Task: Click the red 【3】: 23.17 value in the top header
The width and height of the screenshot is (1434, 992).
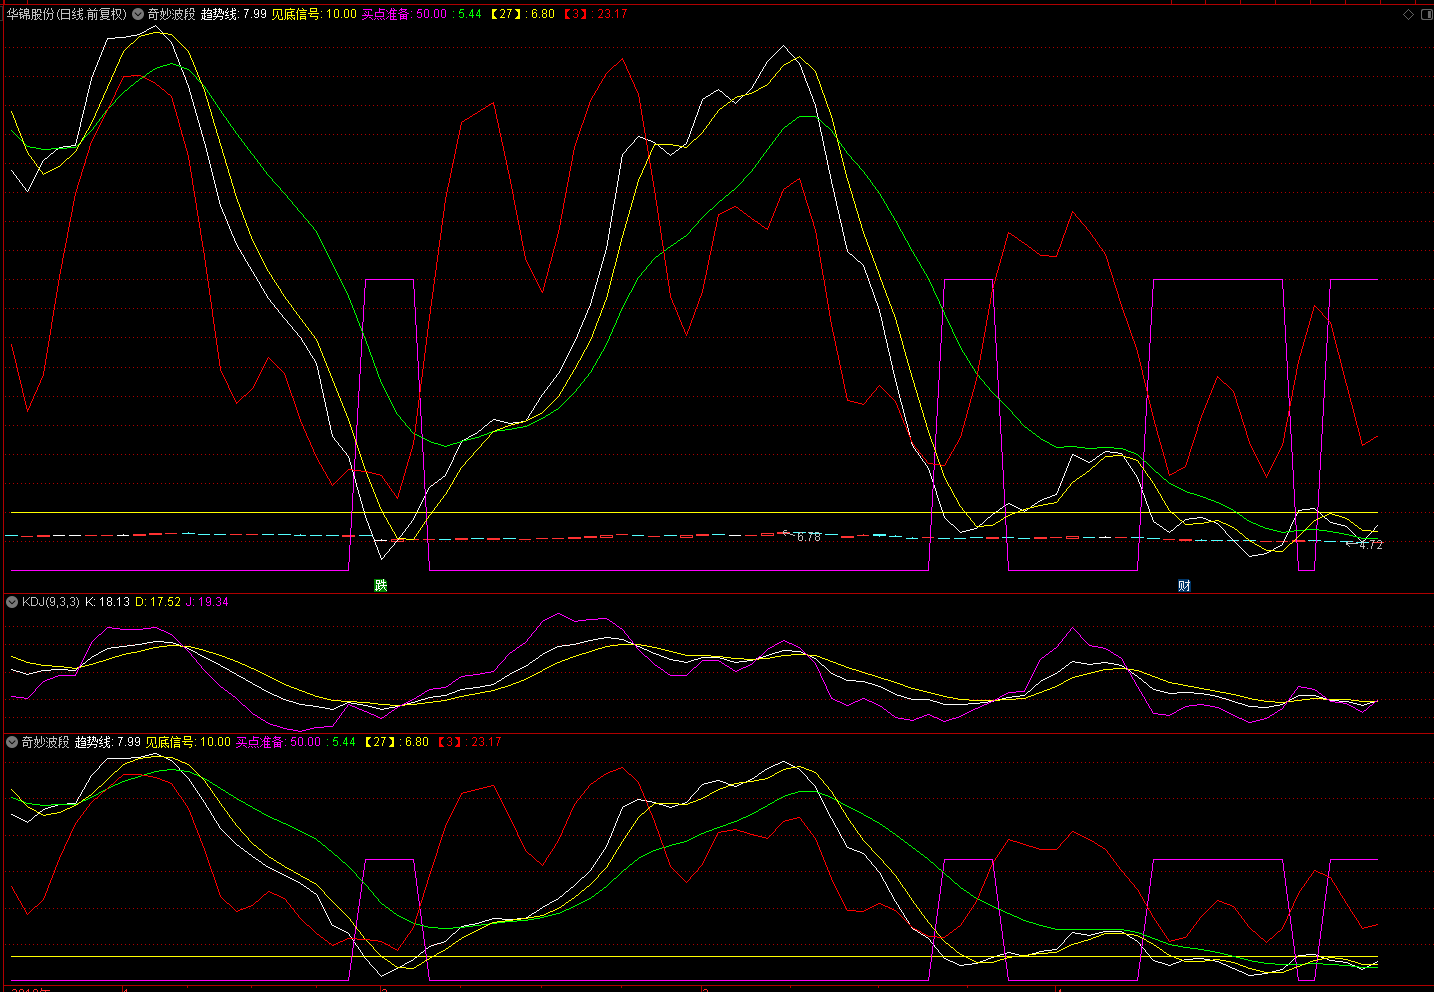Action: (594, 14)
